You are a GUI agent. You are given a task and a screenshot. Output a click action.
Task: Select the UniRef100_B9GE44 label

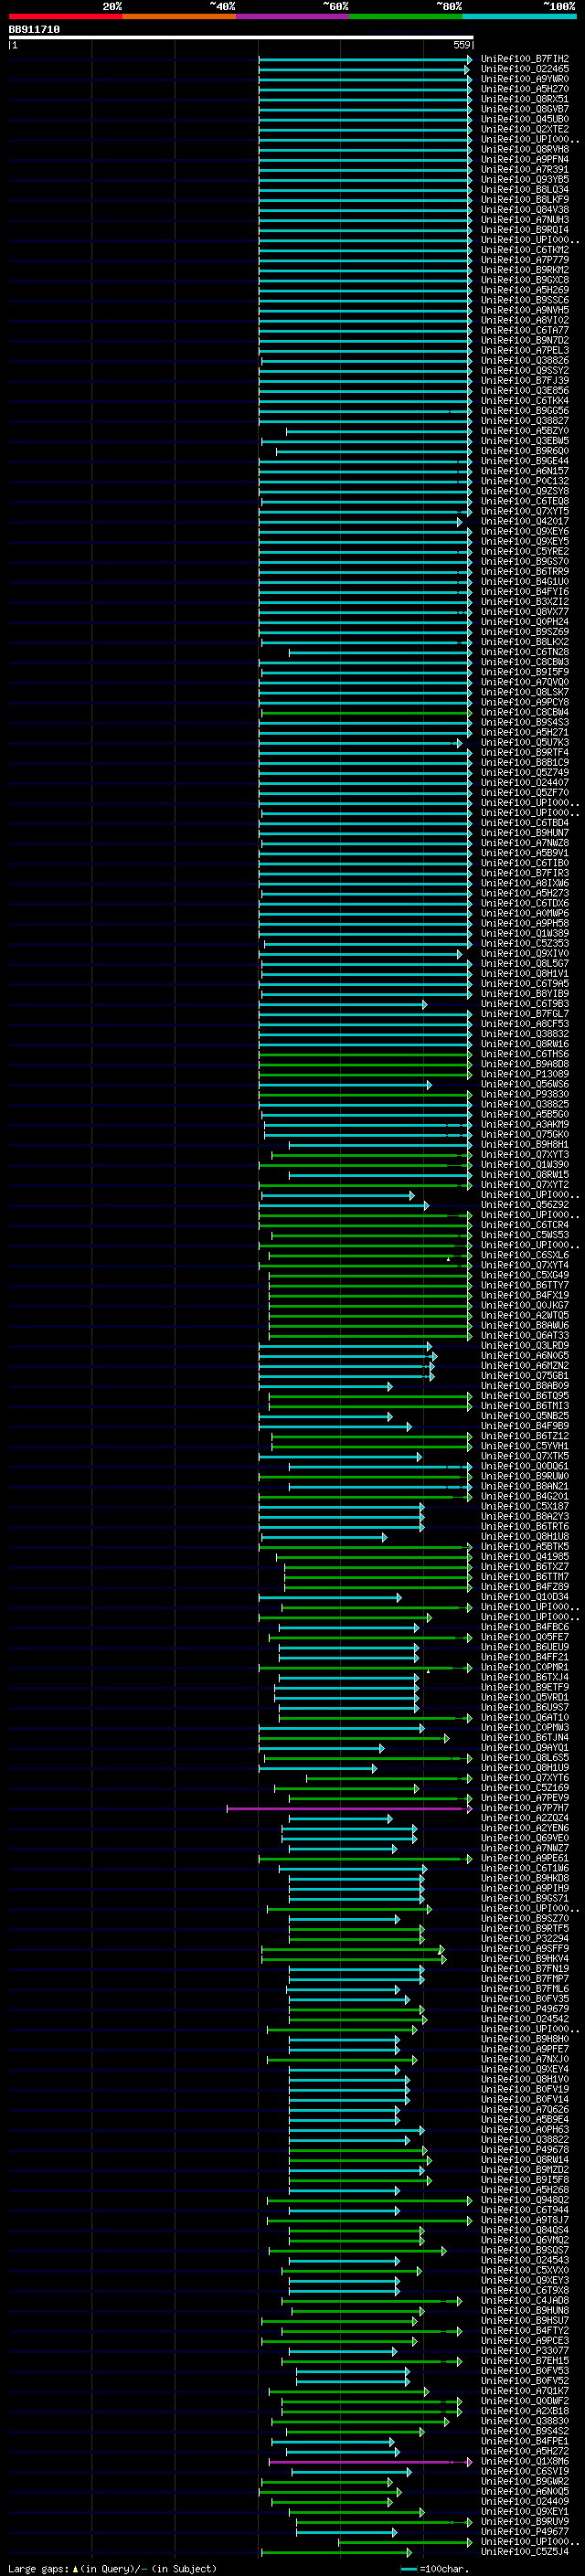524,461
